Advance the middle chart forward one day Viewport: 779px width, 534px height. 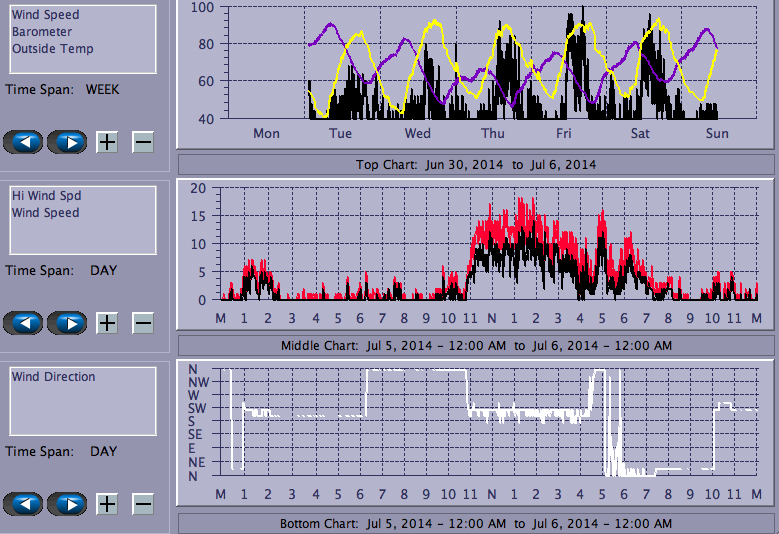click(x=67, y=323)
